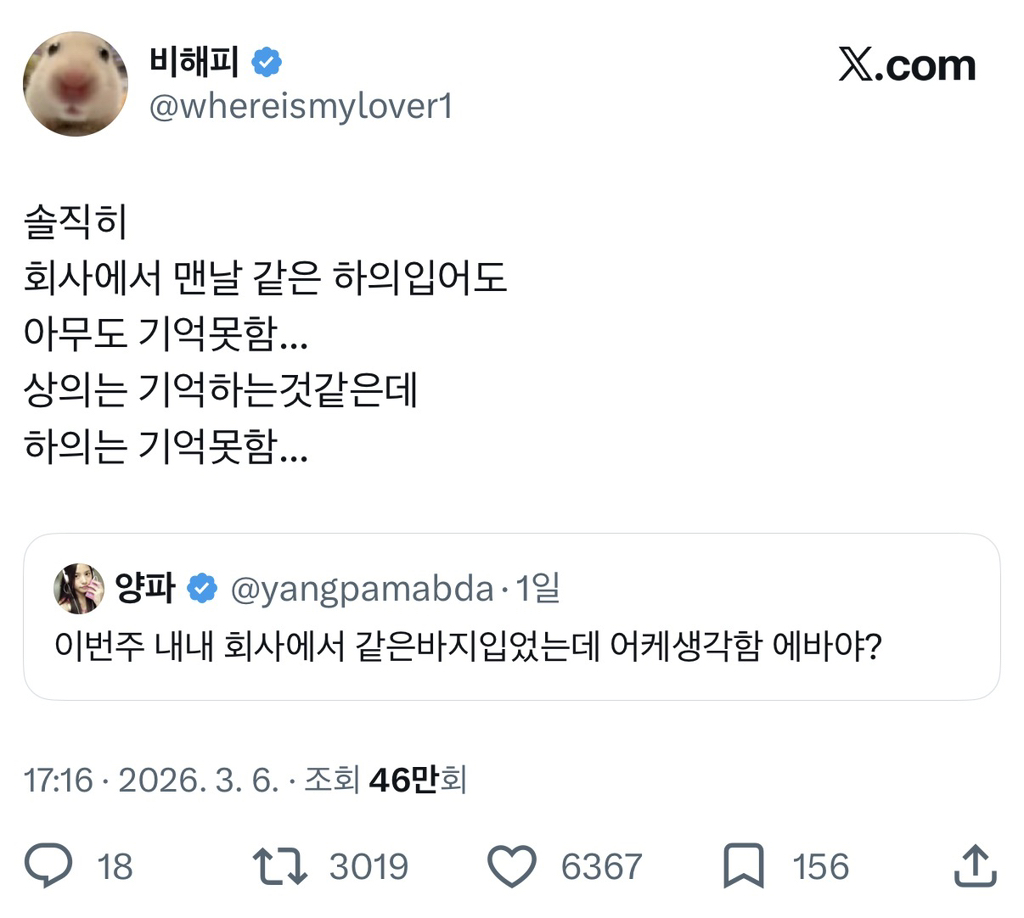
Task: Open the quoted post text by 양파
Action: [x=467, y=648]
